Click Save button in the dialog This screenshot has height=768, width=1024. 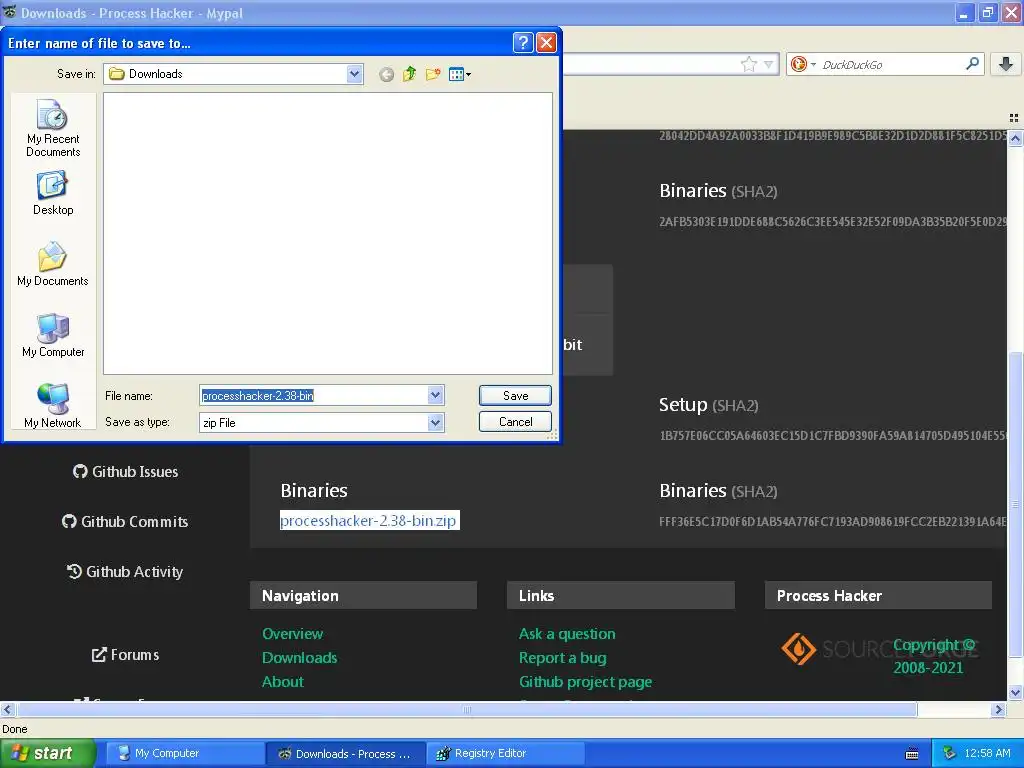(515, 395)
